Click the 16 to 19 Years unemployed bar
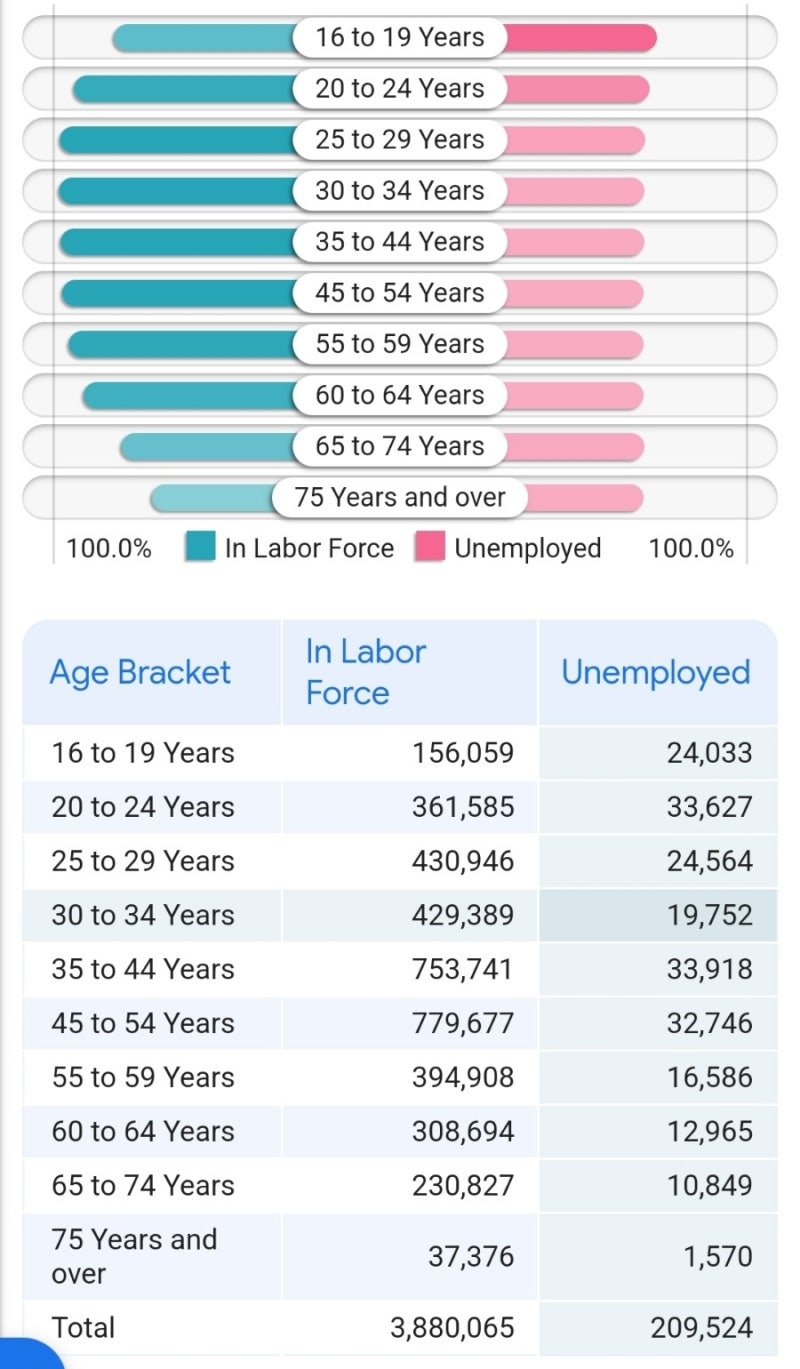 point(580,38)
